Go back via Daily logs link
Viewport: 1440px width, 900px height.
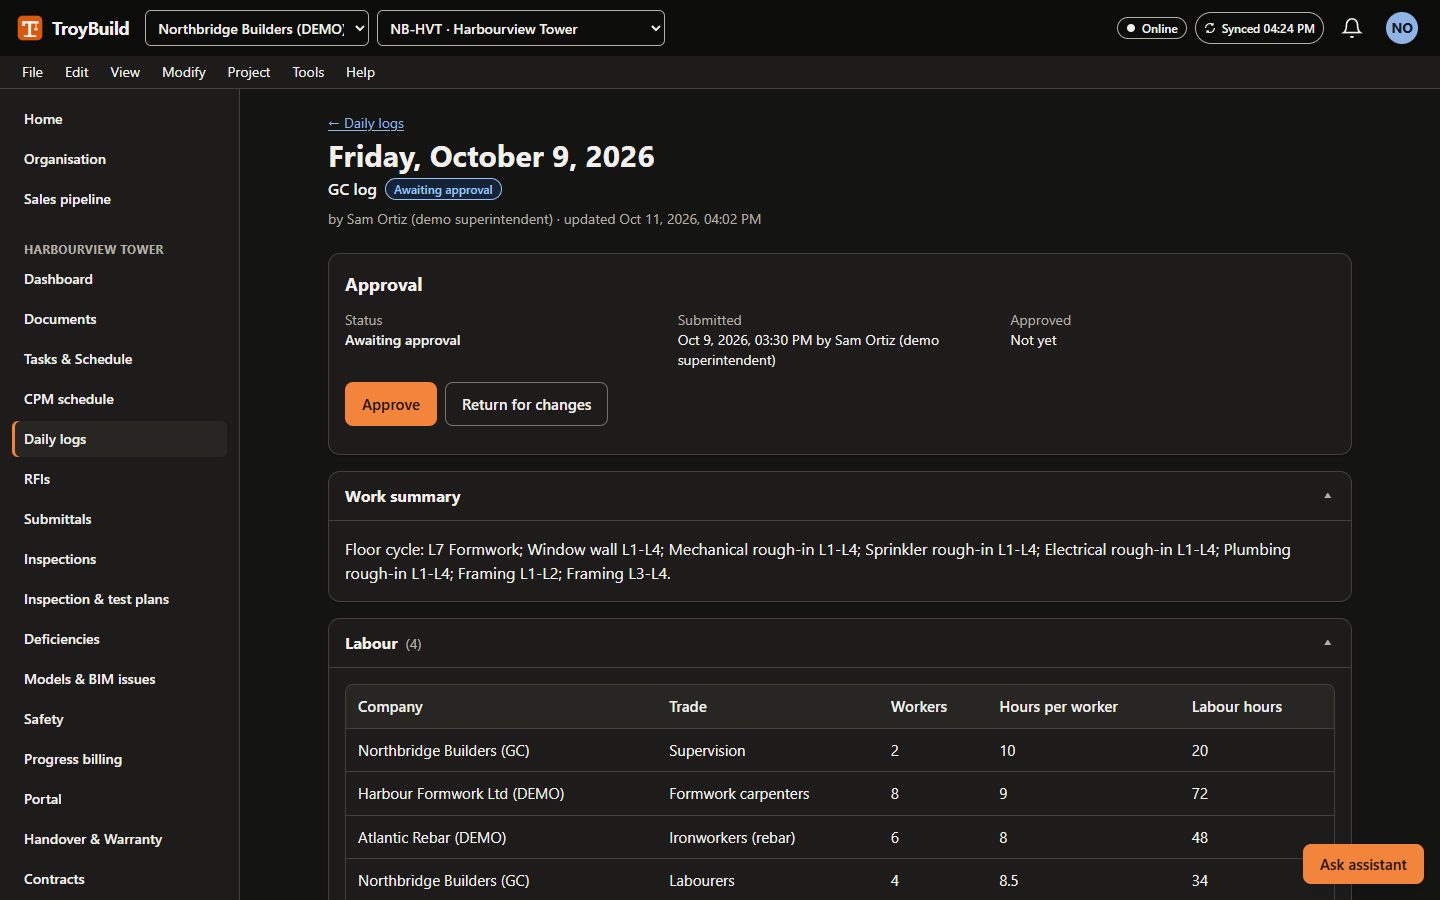tap(366, 123)
